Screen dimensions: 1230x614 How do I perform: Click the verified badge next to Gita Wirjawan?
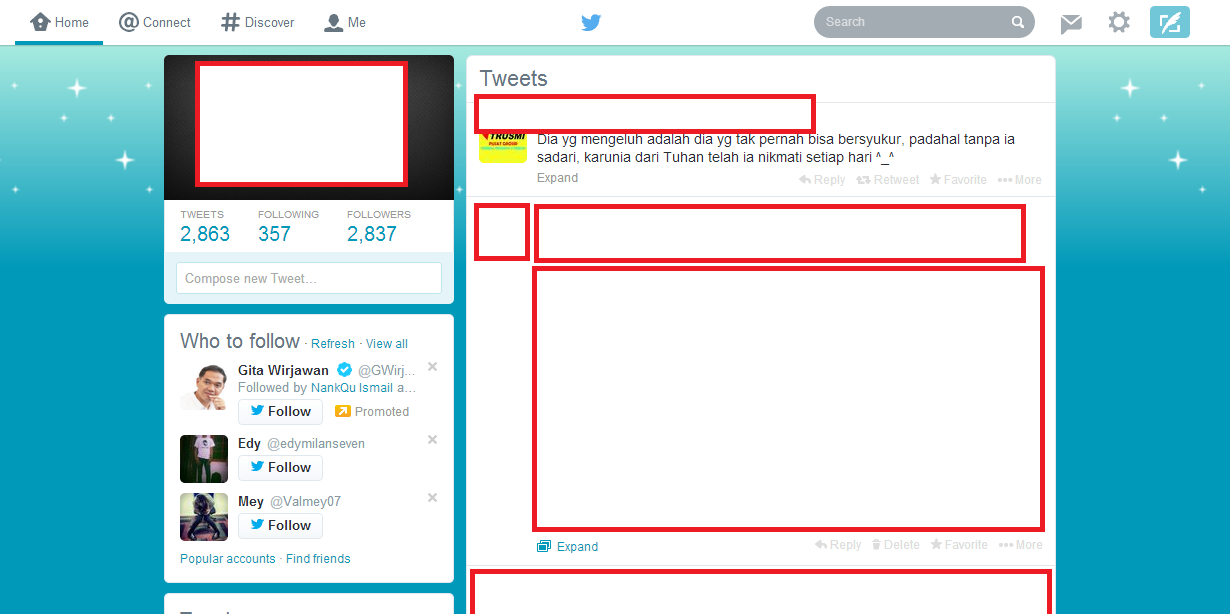click(344, 369)
